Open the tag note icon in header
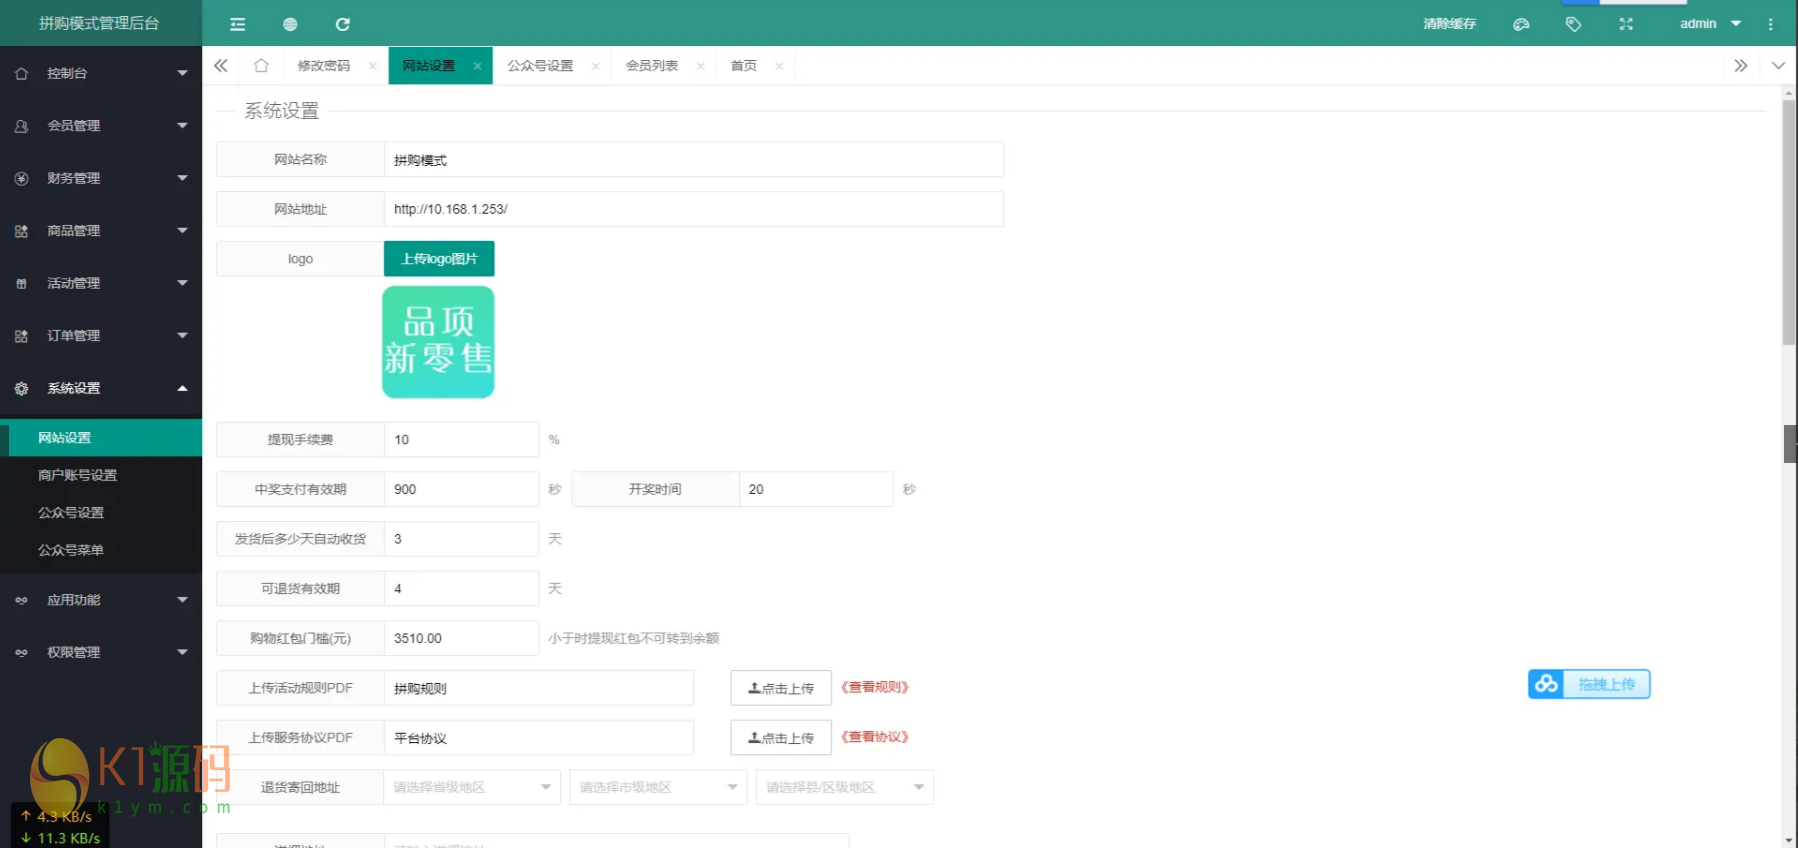Screen dimensions: 1798x848 (x=1573, y=24)
